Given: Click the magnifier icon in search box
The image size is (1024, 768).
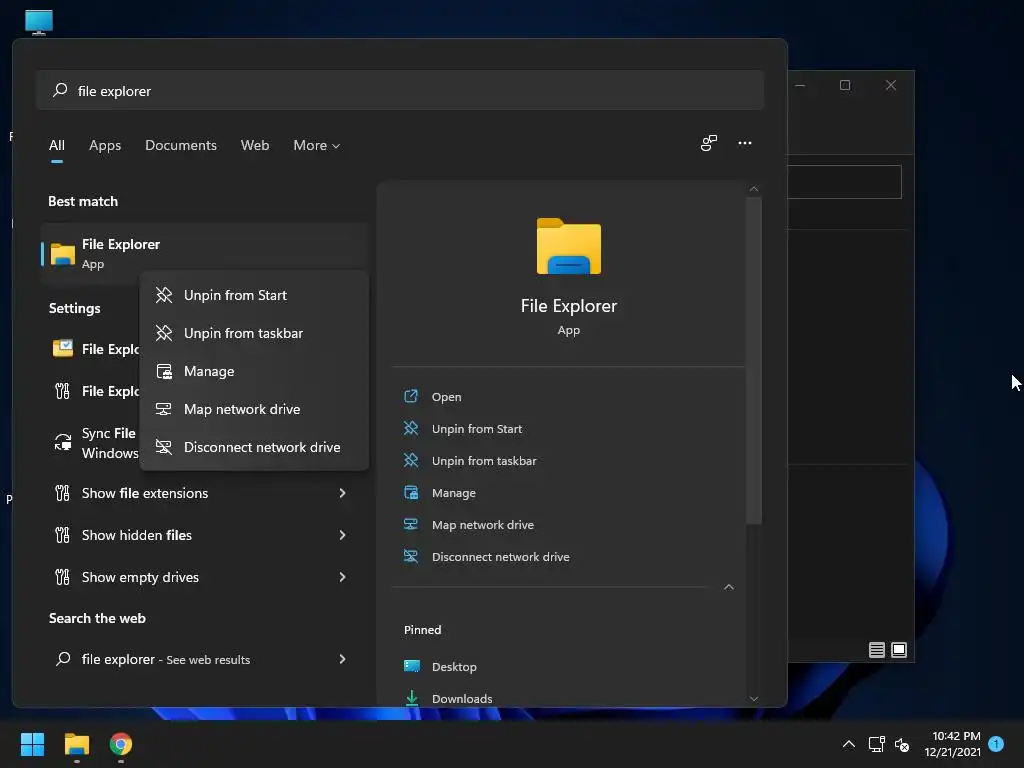Looking at the screenshot, I should click(60, 90).
